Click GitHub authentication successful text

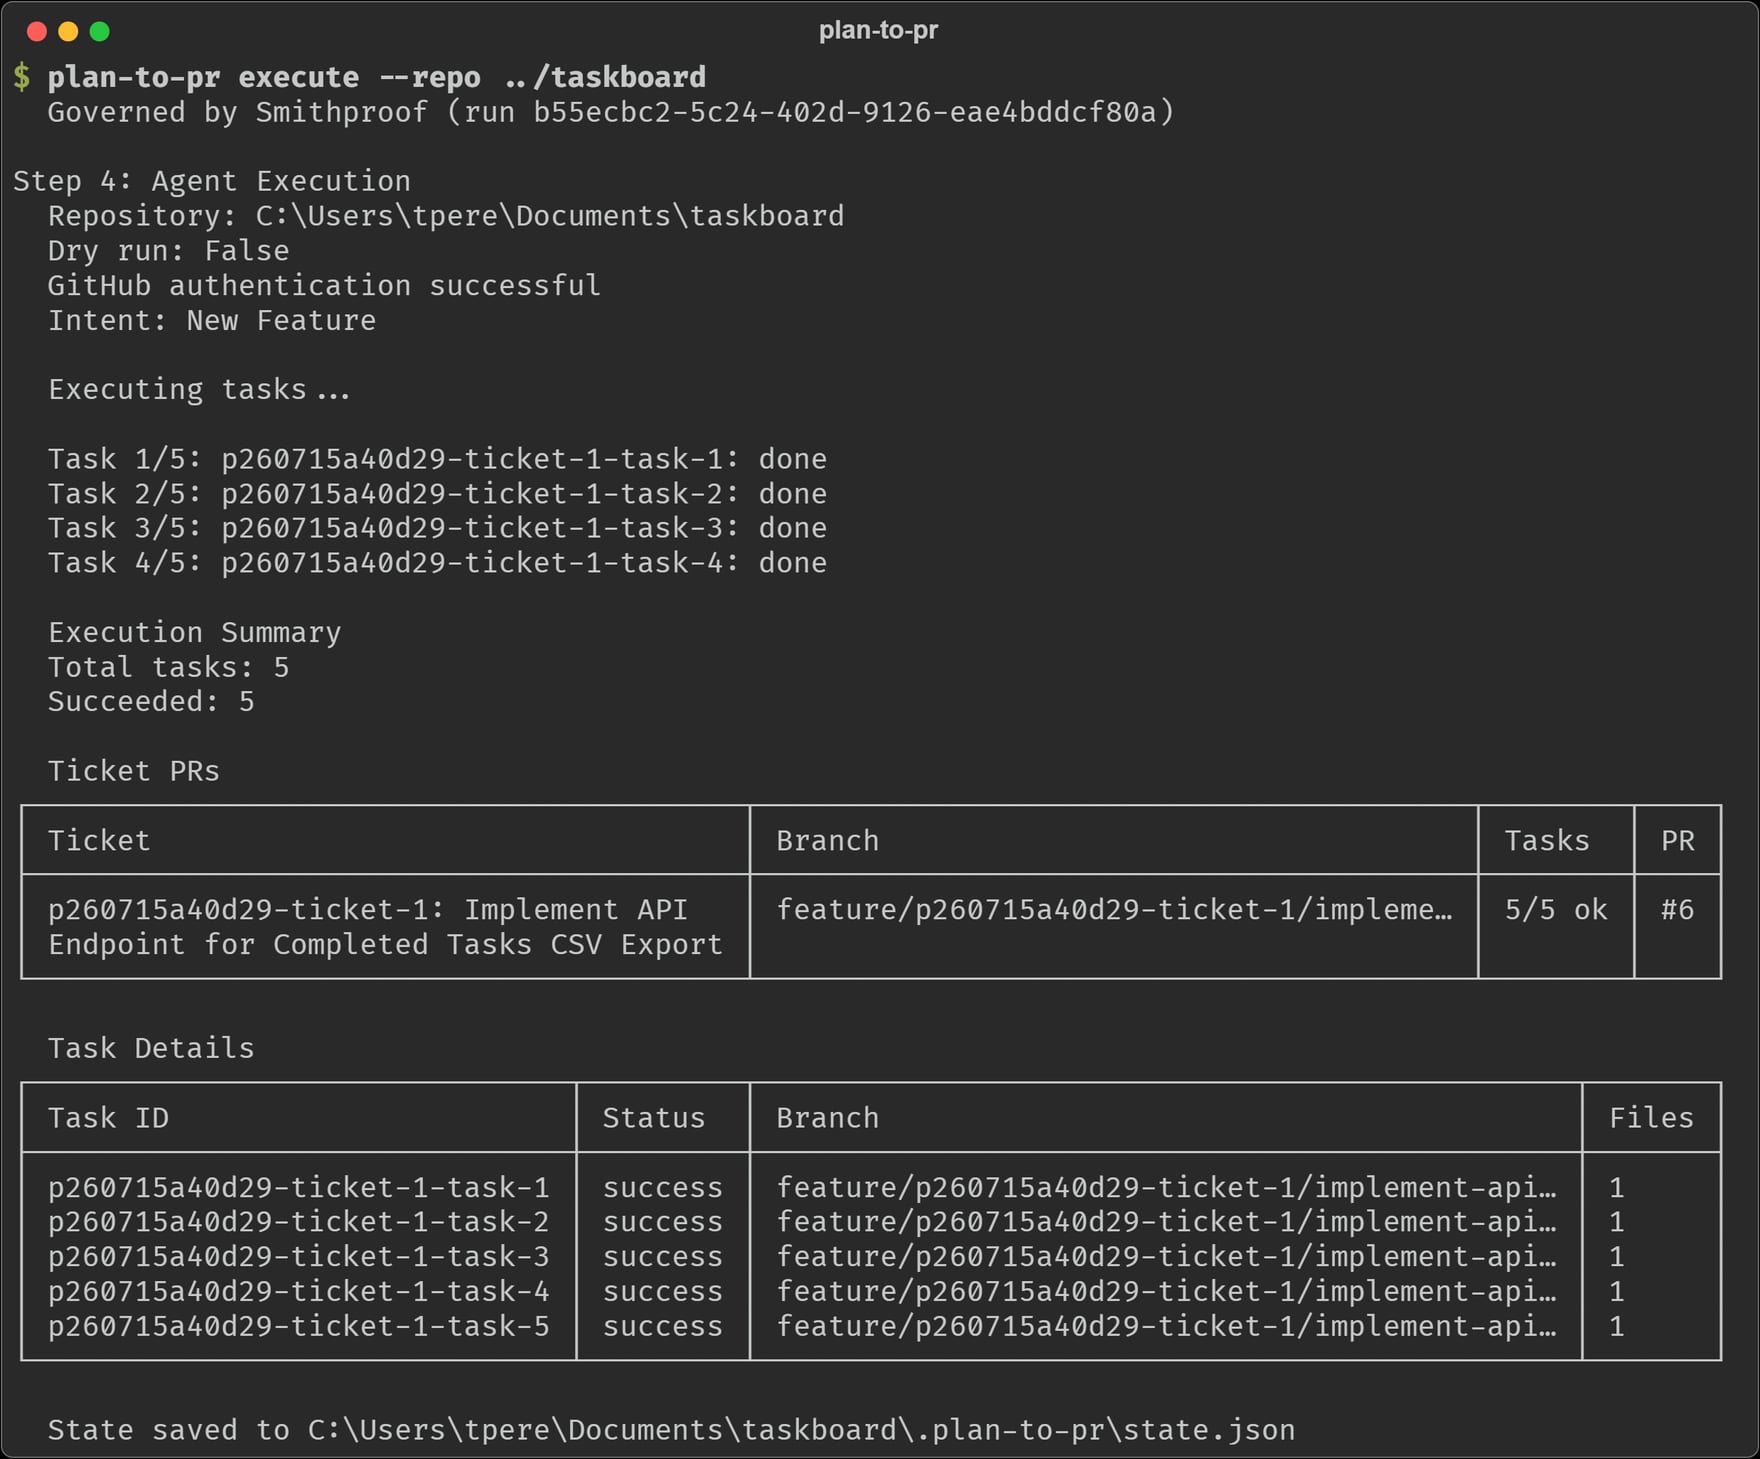(324, 285)
